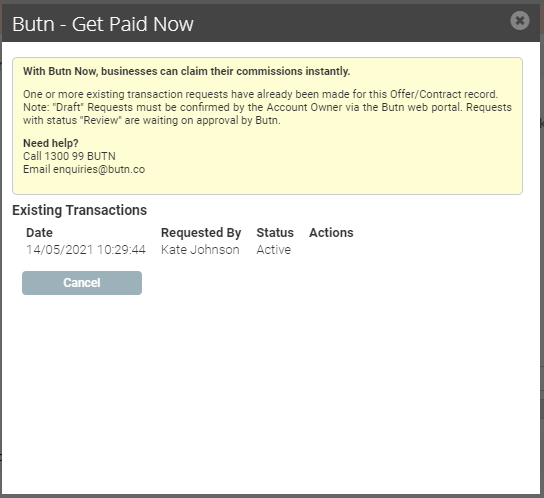
Task: Click the Need help? heading
Action: [x=51, y=143]
